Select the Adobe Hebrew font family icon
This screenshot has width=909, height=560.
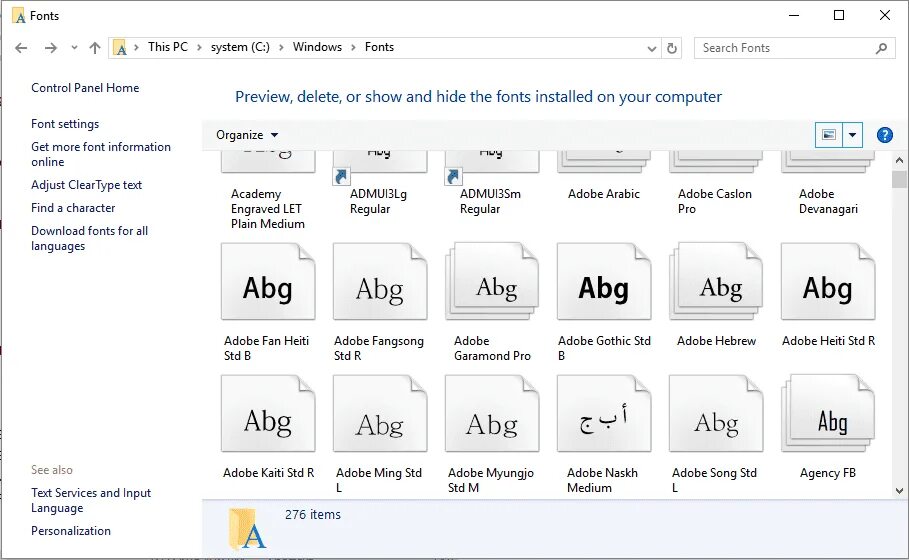click(x=715, y=282)
